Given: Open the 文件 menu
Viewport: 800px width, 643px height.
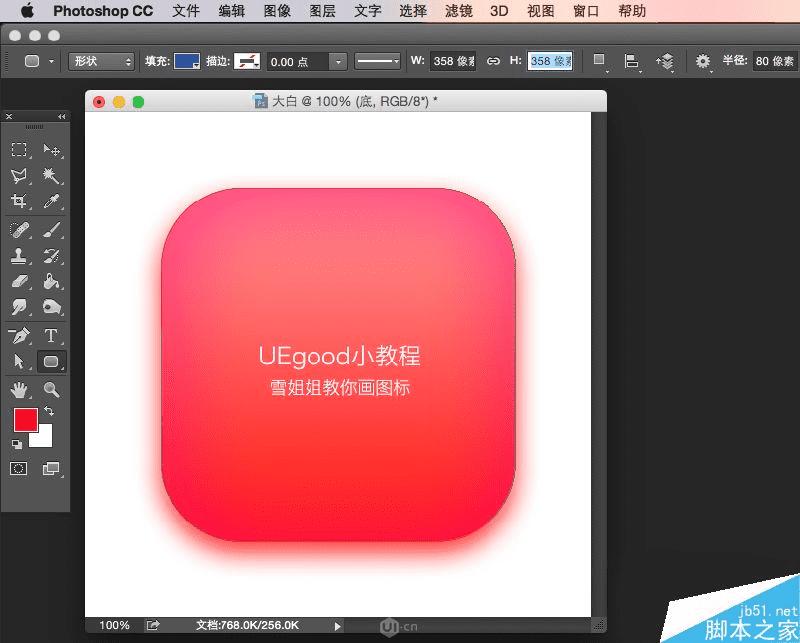Looking at the screenshot, I should [x=186, y=11].
